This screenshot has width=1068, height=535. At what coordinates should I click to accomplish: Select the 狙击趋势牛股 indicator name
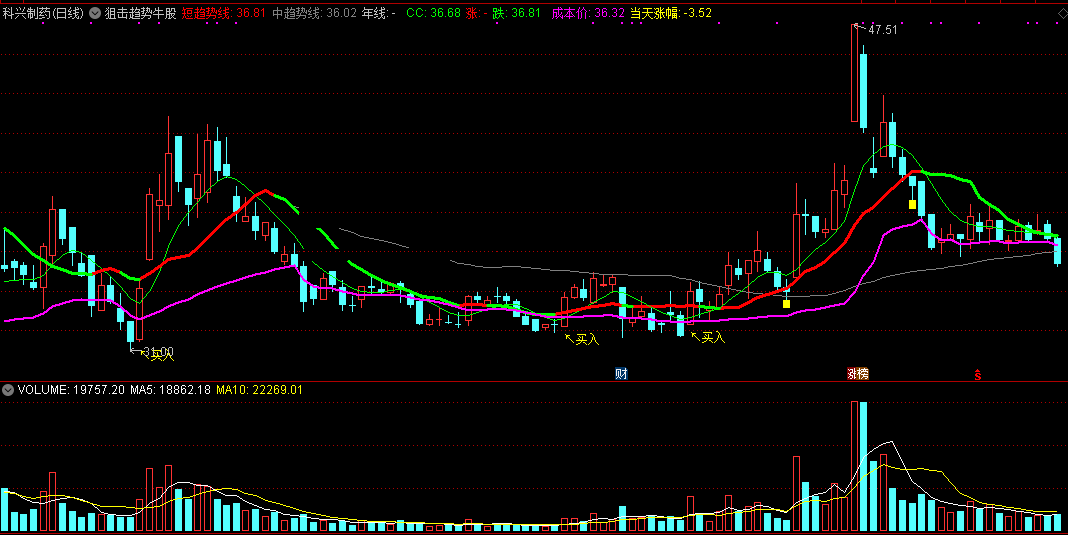[x=140, y=13]
